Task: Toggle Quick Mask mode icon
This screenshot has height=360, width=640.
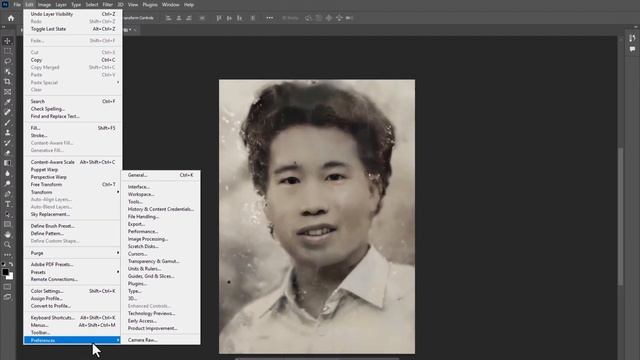Action: [7, 287]
